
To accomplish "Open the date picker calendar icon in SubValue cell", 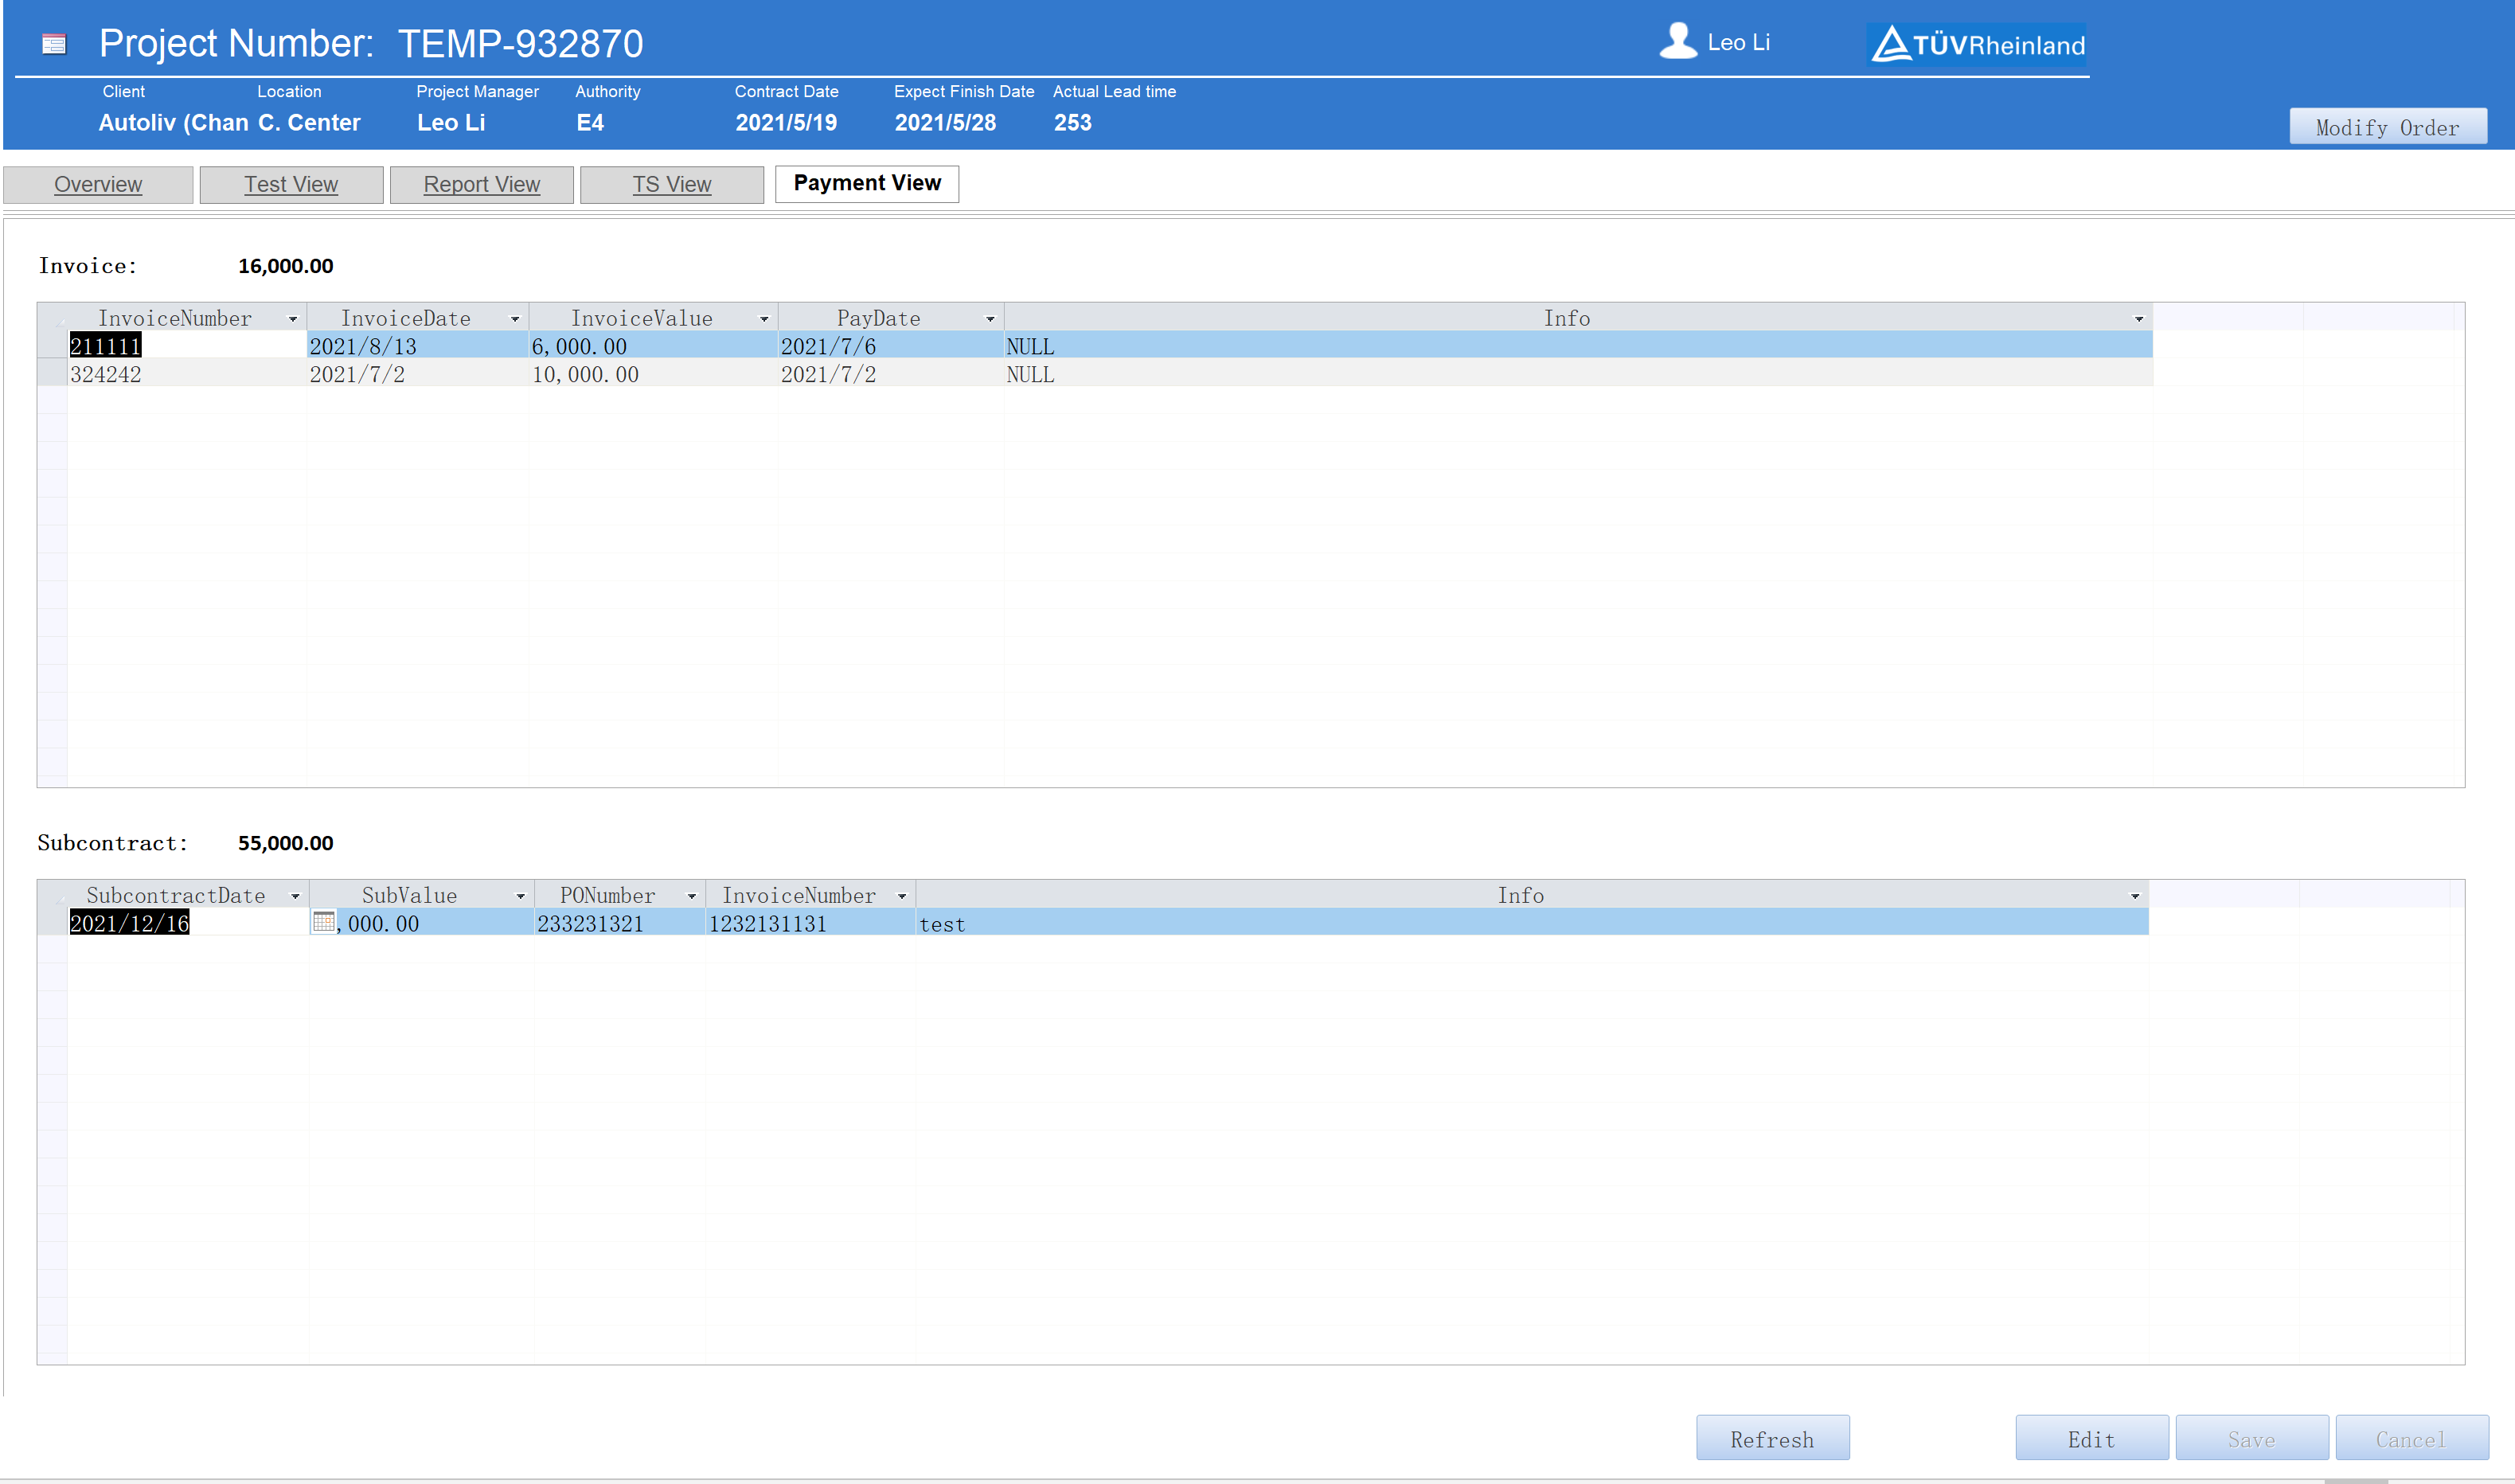I will pos(323,922).
